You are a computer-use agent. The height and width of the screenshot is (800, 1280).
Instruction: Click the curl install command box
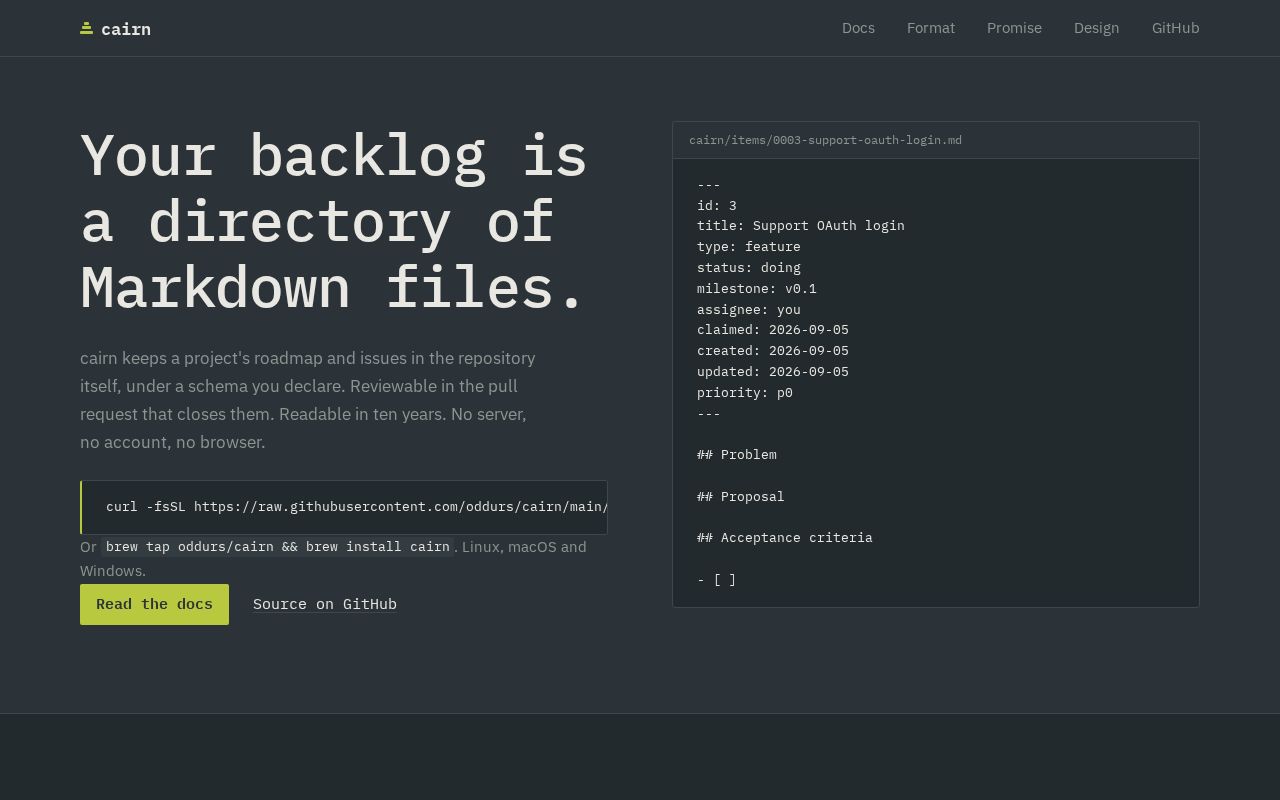tap(344, 507)
